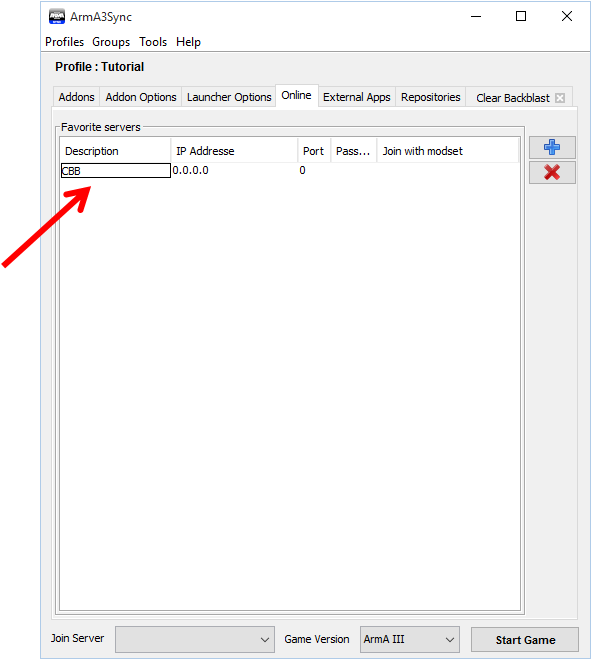Delete selected server with the red X
The width and height of the screenshot is (592, 660).
[x=552, y=172]
